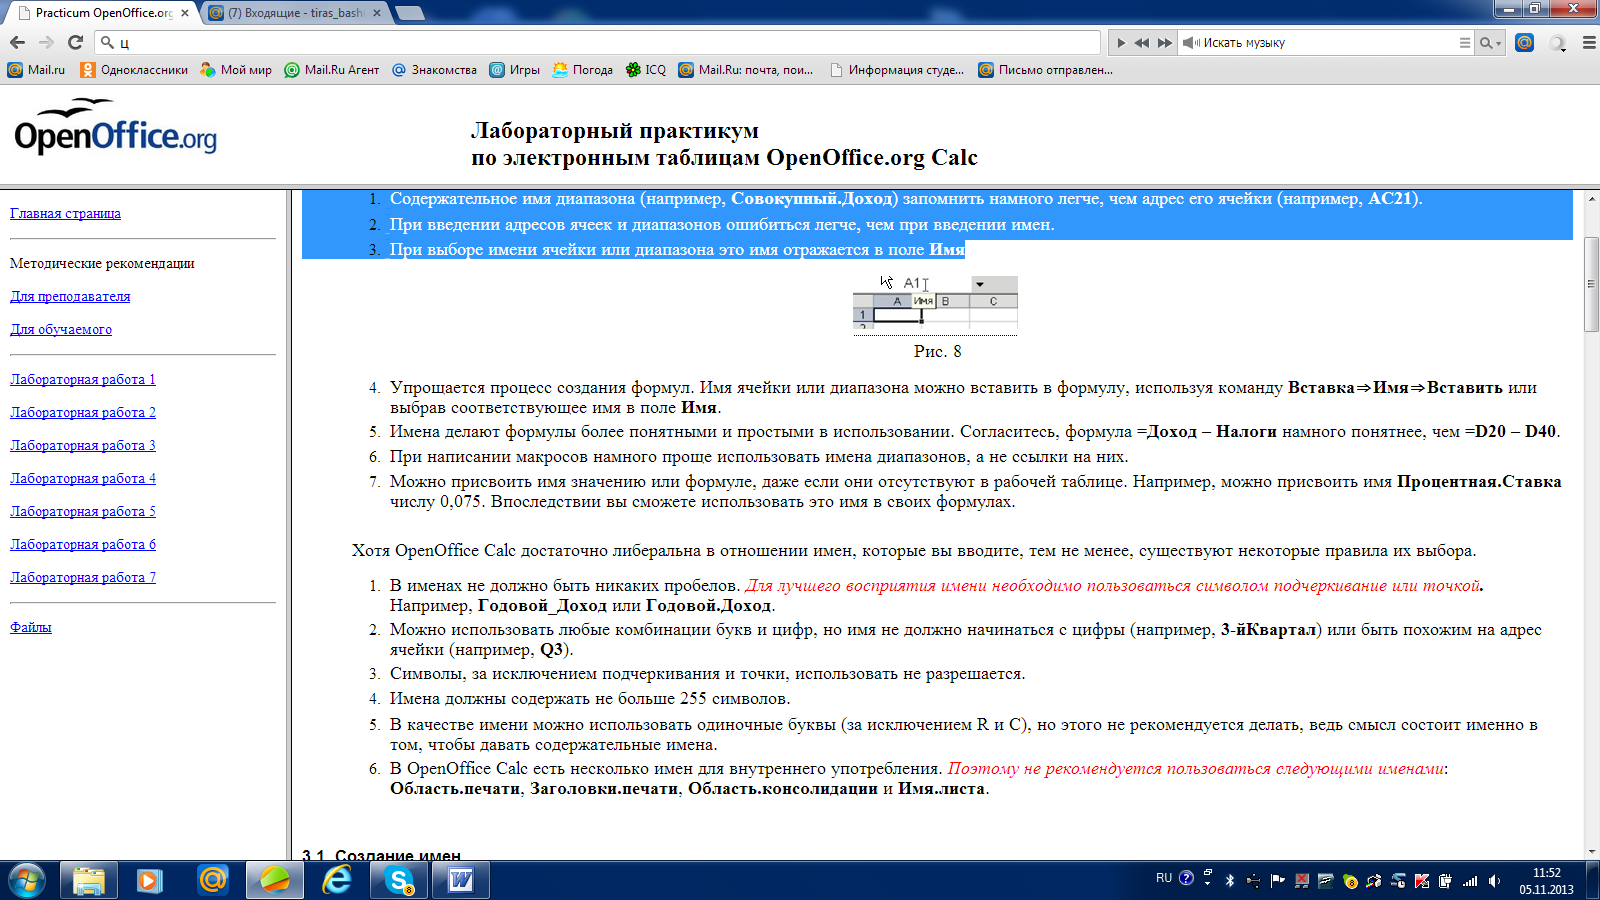Image resolution: width=1600 pixels, height=900 pixels.
Task: Click the RU language indicator in tray
Action: 1164,878
